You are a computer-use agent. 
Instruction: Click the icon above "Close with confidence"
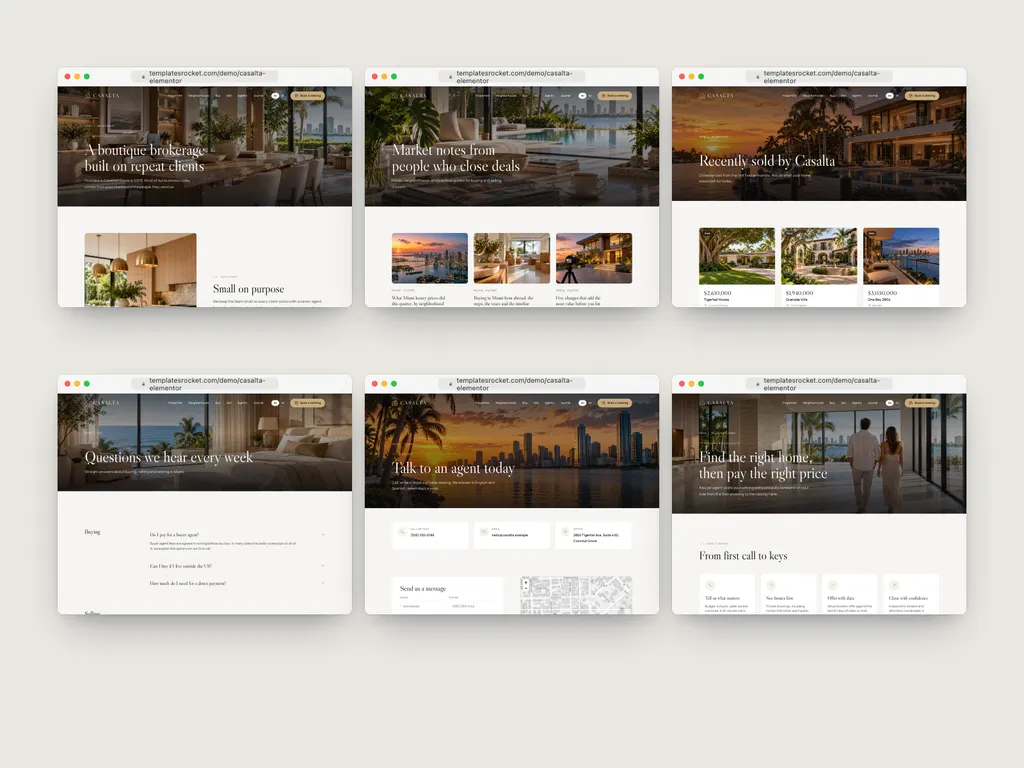click(894, 585)
